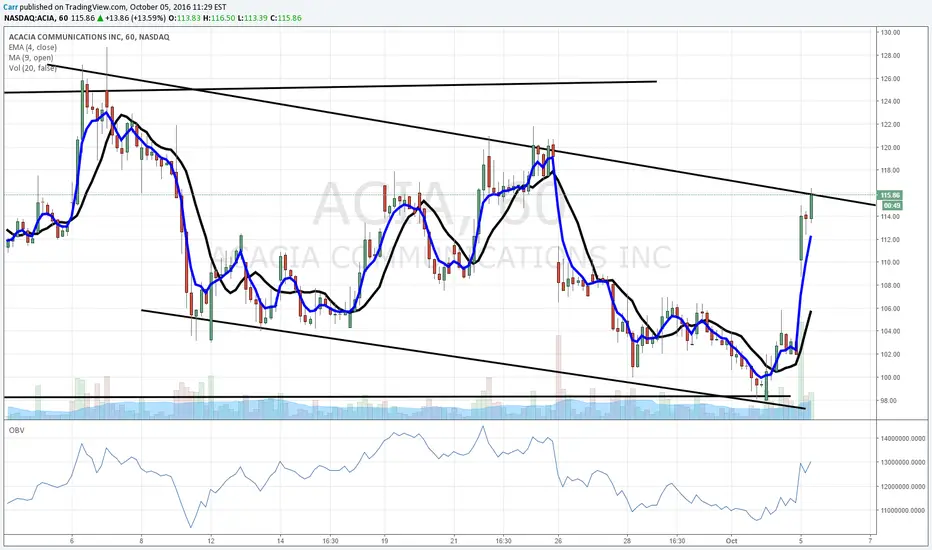The width and height of the screenshot is (932, 550).
Task: Click the 21 date label on time axis
Action: [454, 541]
